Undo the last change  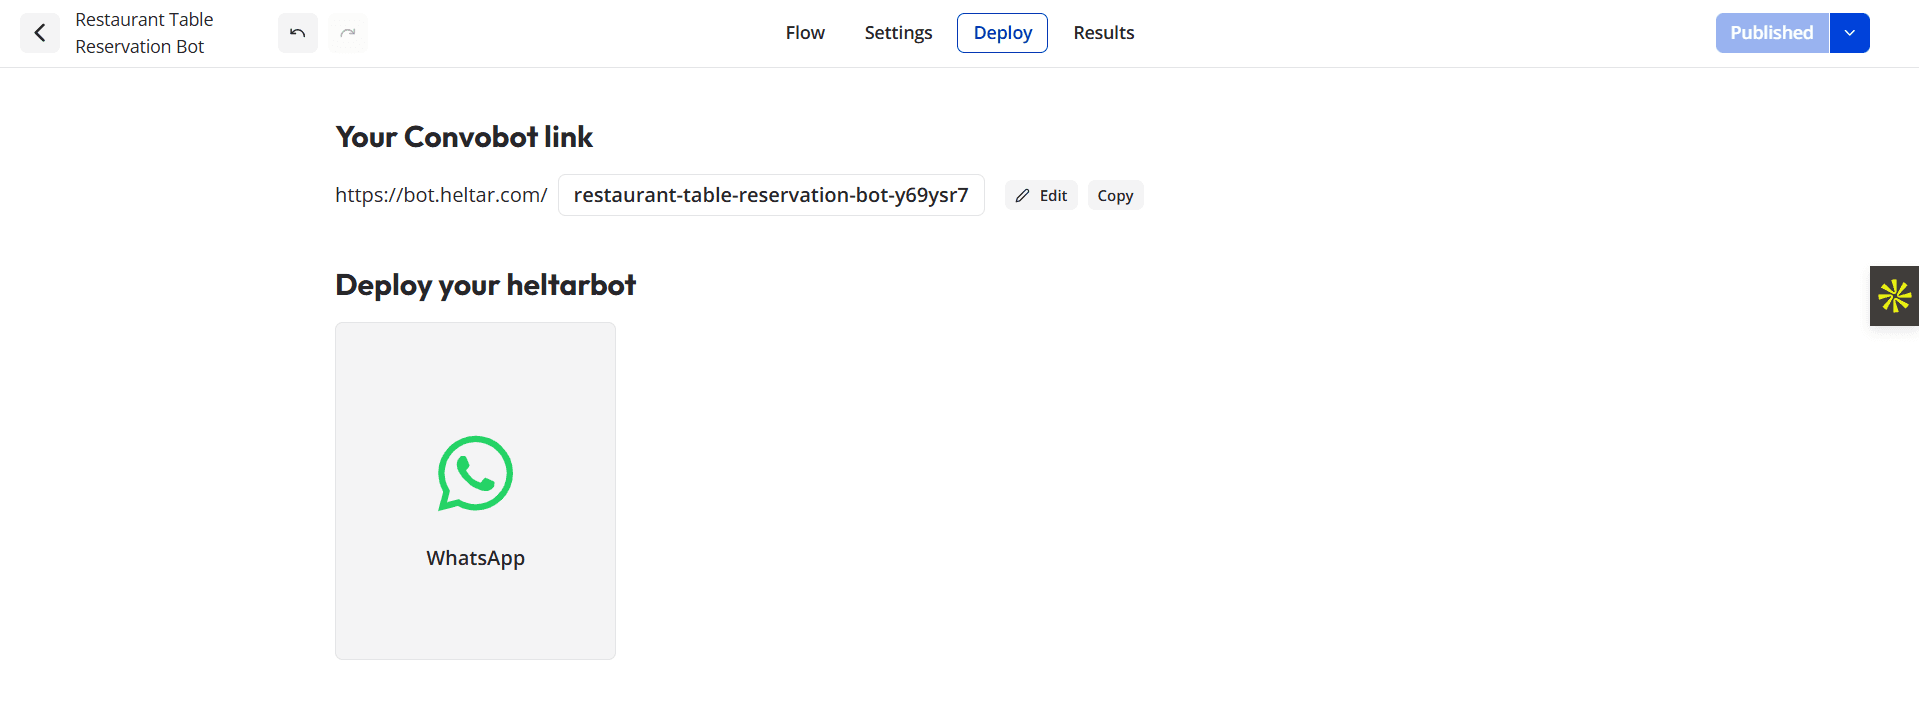pyautogui.click(x=298, y=33)
